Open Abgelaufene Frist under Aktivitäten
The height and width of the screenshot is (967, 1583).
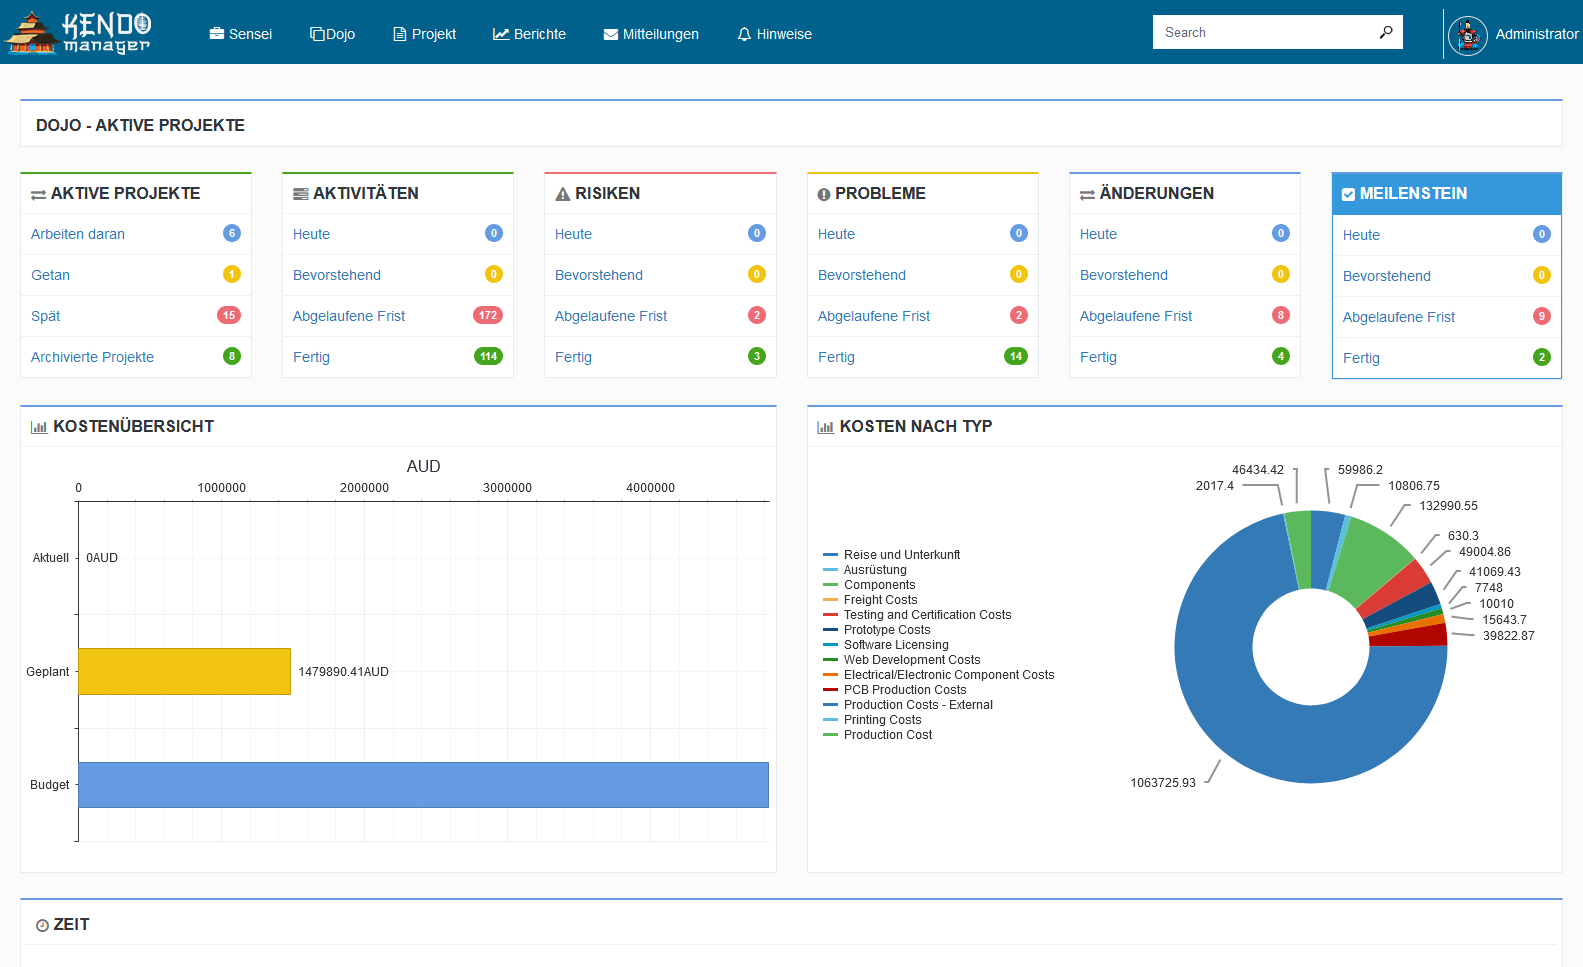(349, 316)
